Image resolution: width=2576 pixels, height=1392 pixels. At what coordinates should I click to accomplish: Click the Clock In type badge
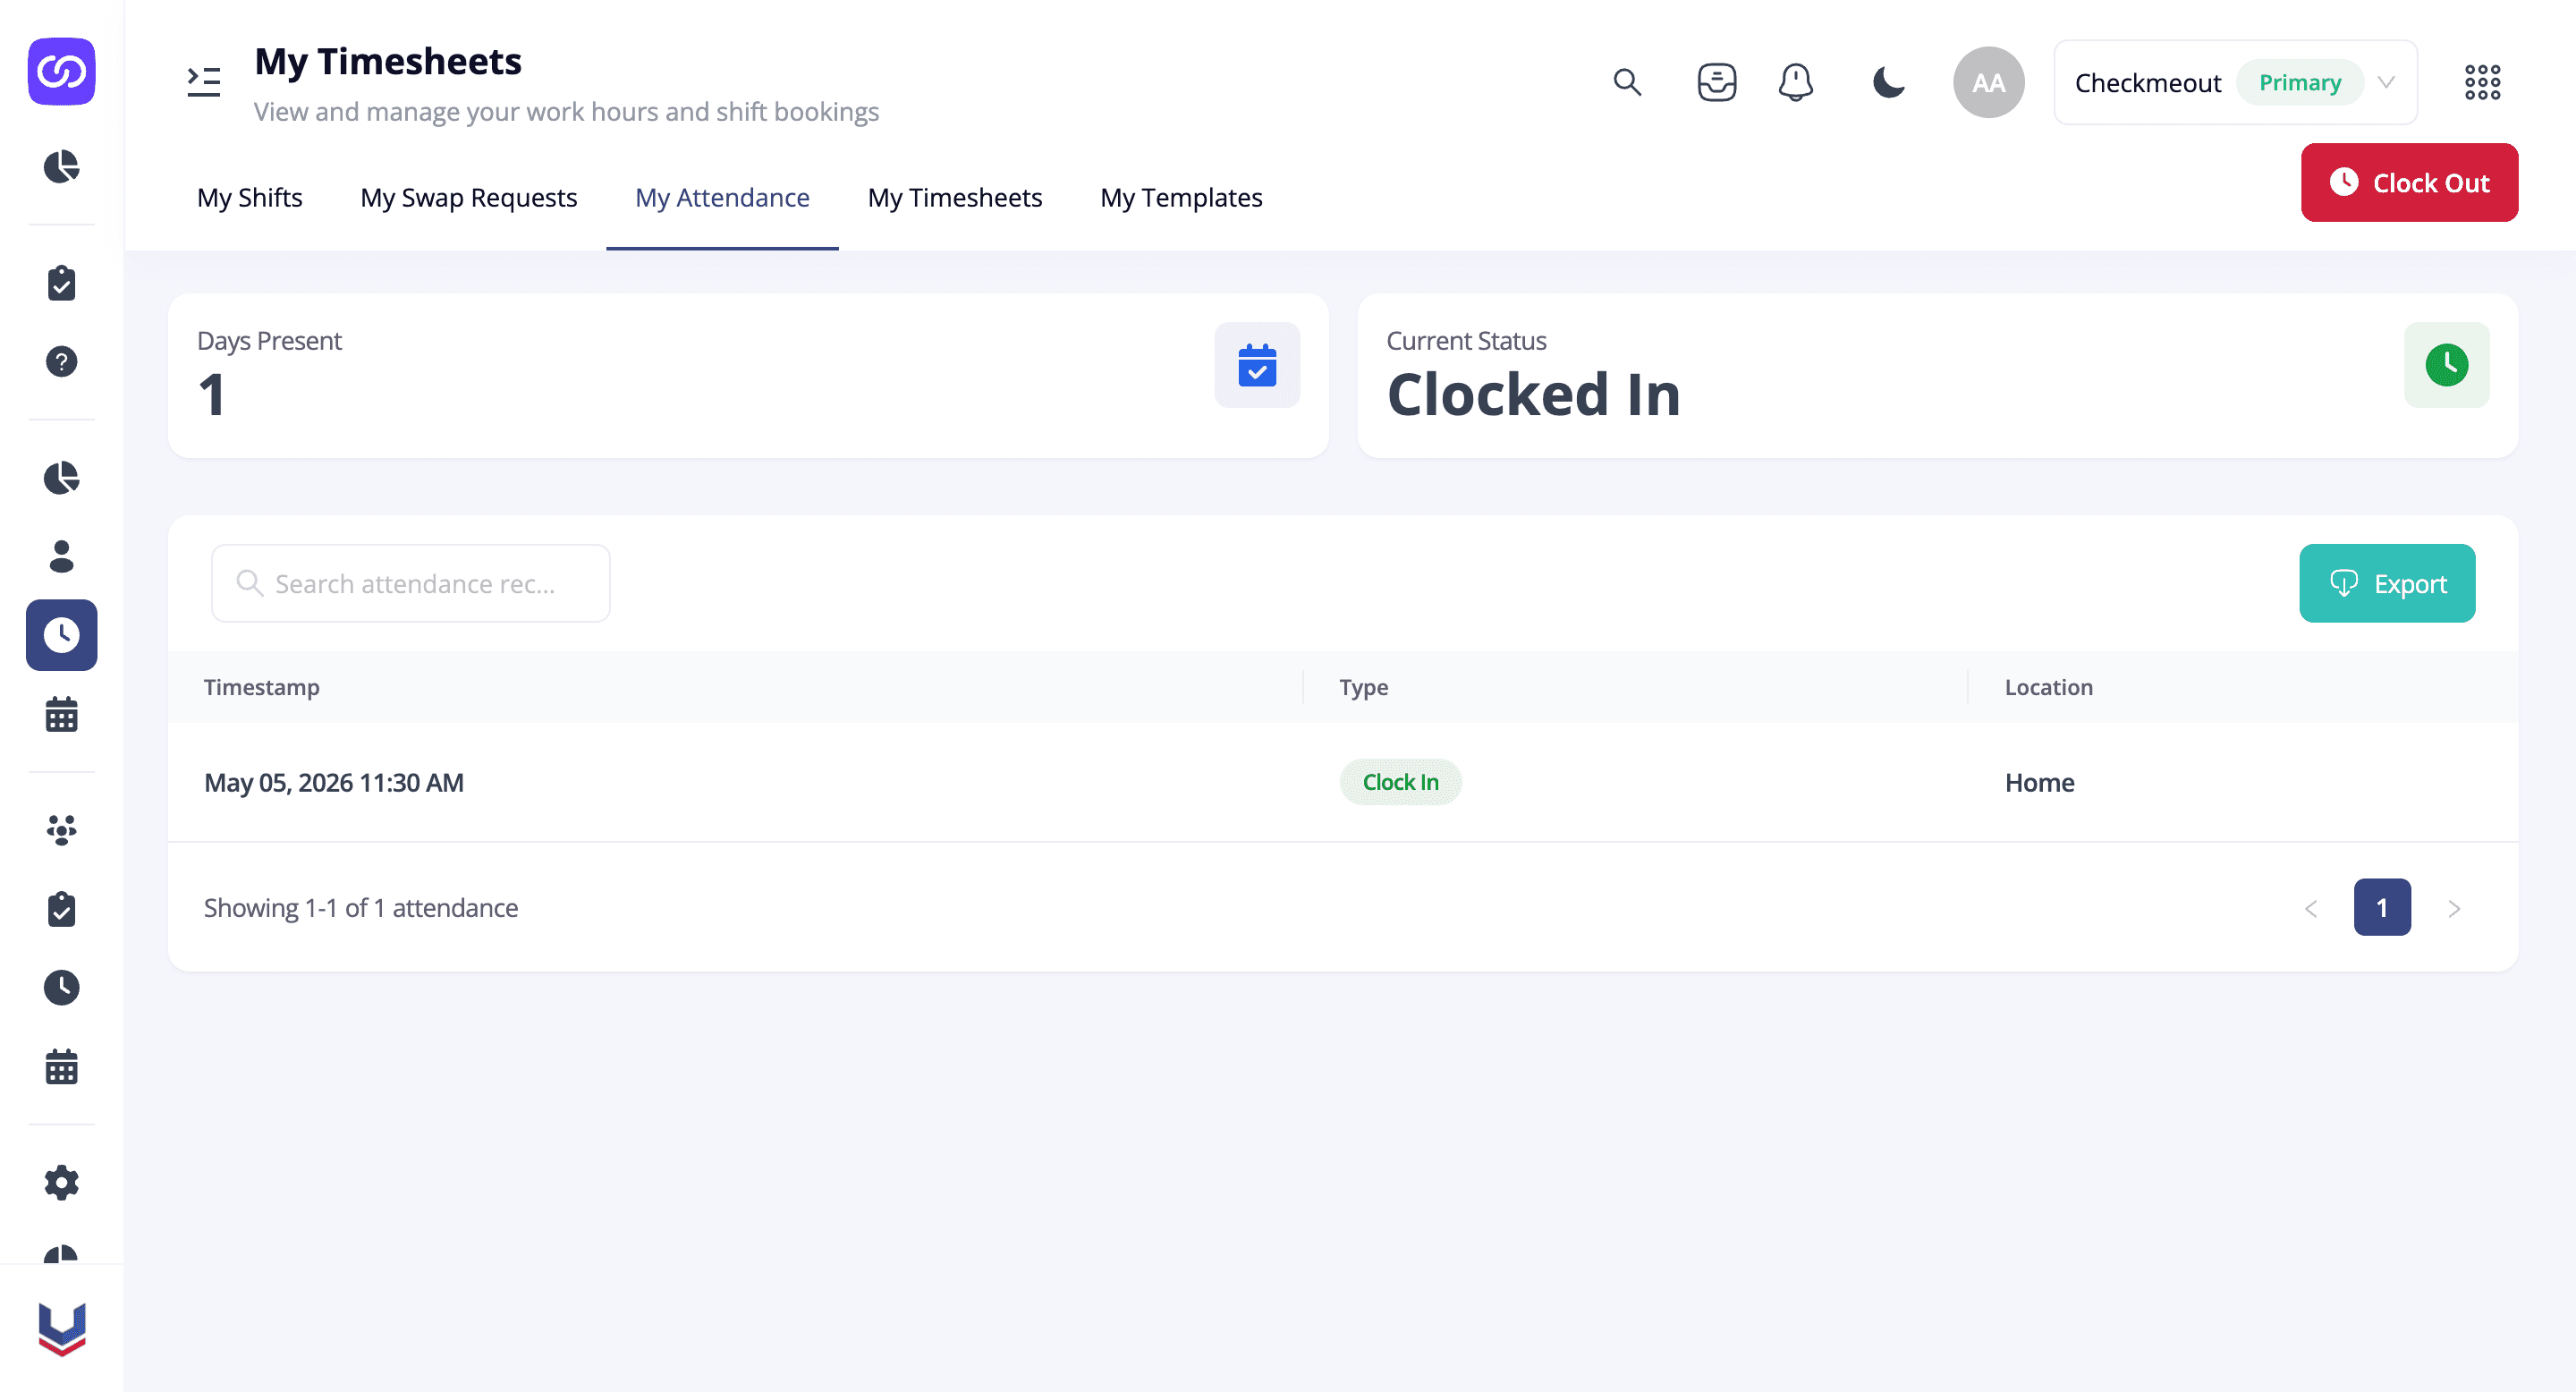click(1401, 782)
